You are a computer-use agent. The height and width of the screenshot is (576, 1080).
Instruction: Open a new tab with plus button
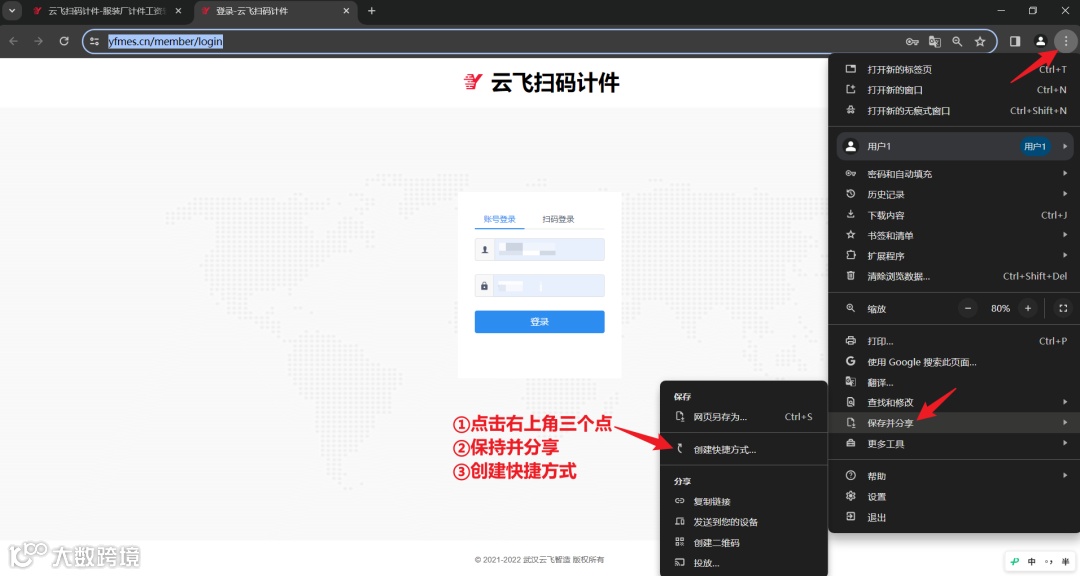click(371, 10)
